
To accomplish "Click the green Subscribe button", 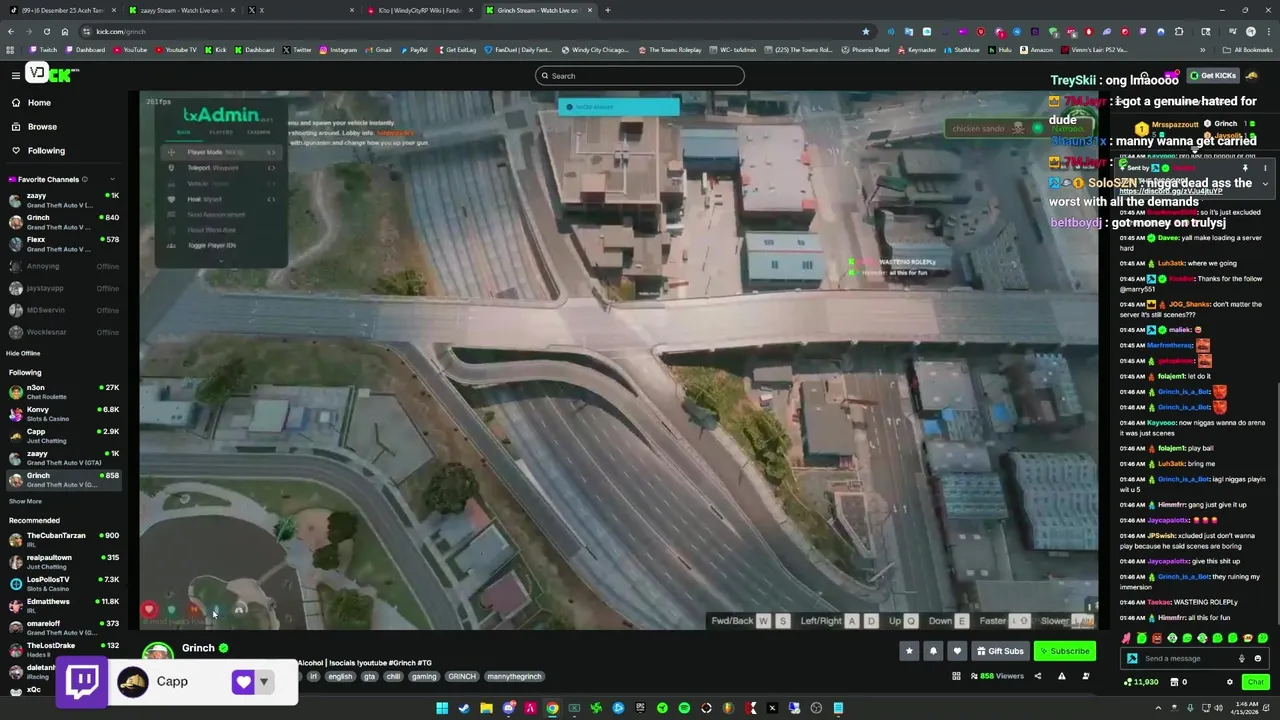I will coord(1064,651).
